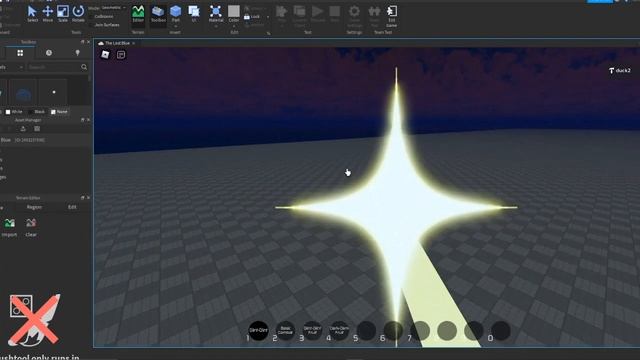640x360 pixels.
Task: Select empty hotbar slot 0
Action: (x=500, y=331)
